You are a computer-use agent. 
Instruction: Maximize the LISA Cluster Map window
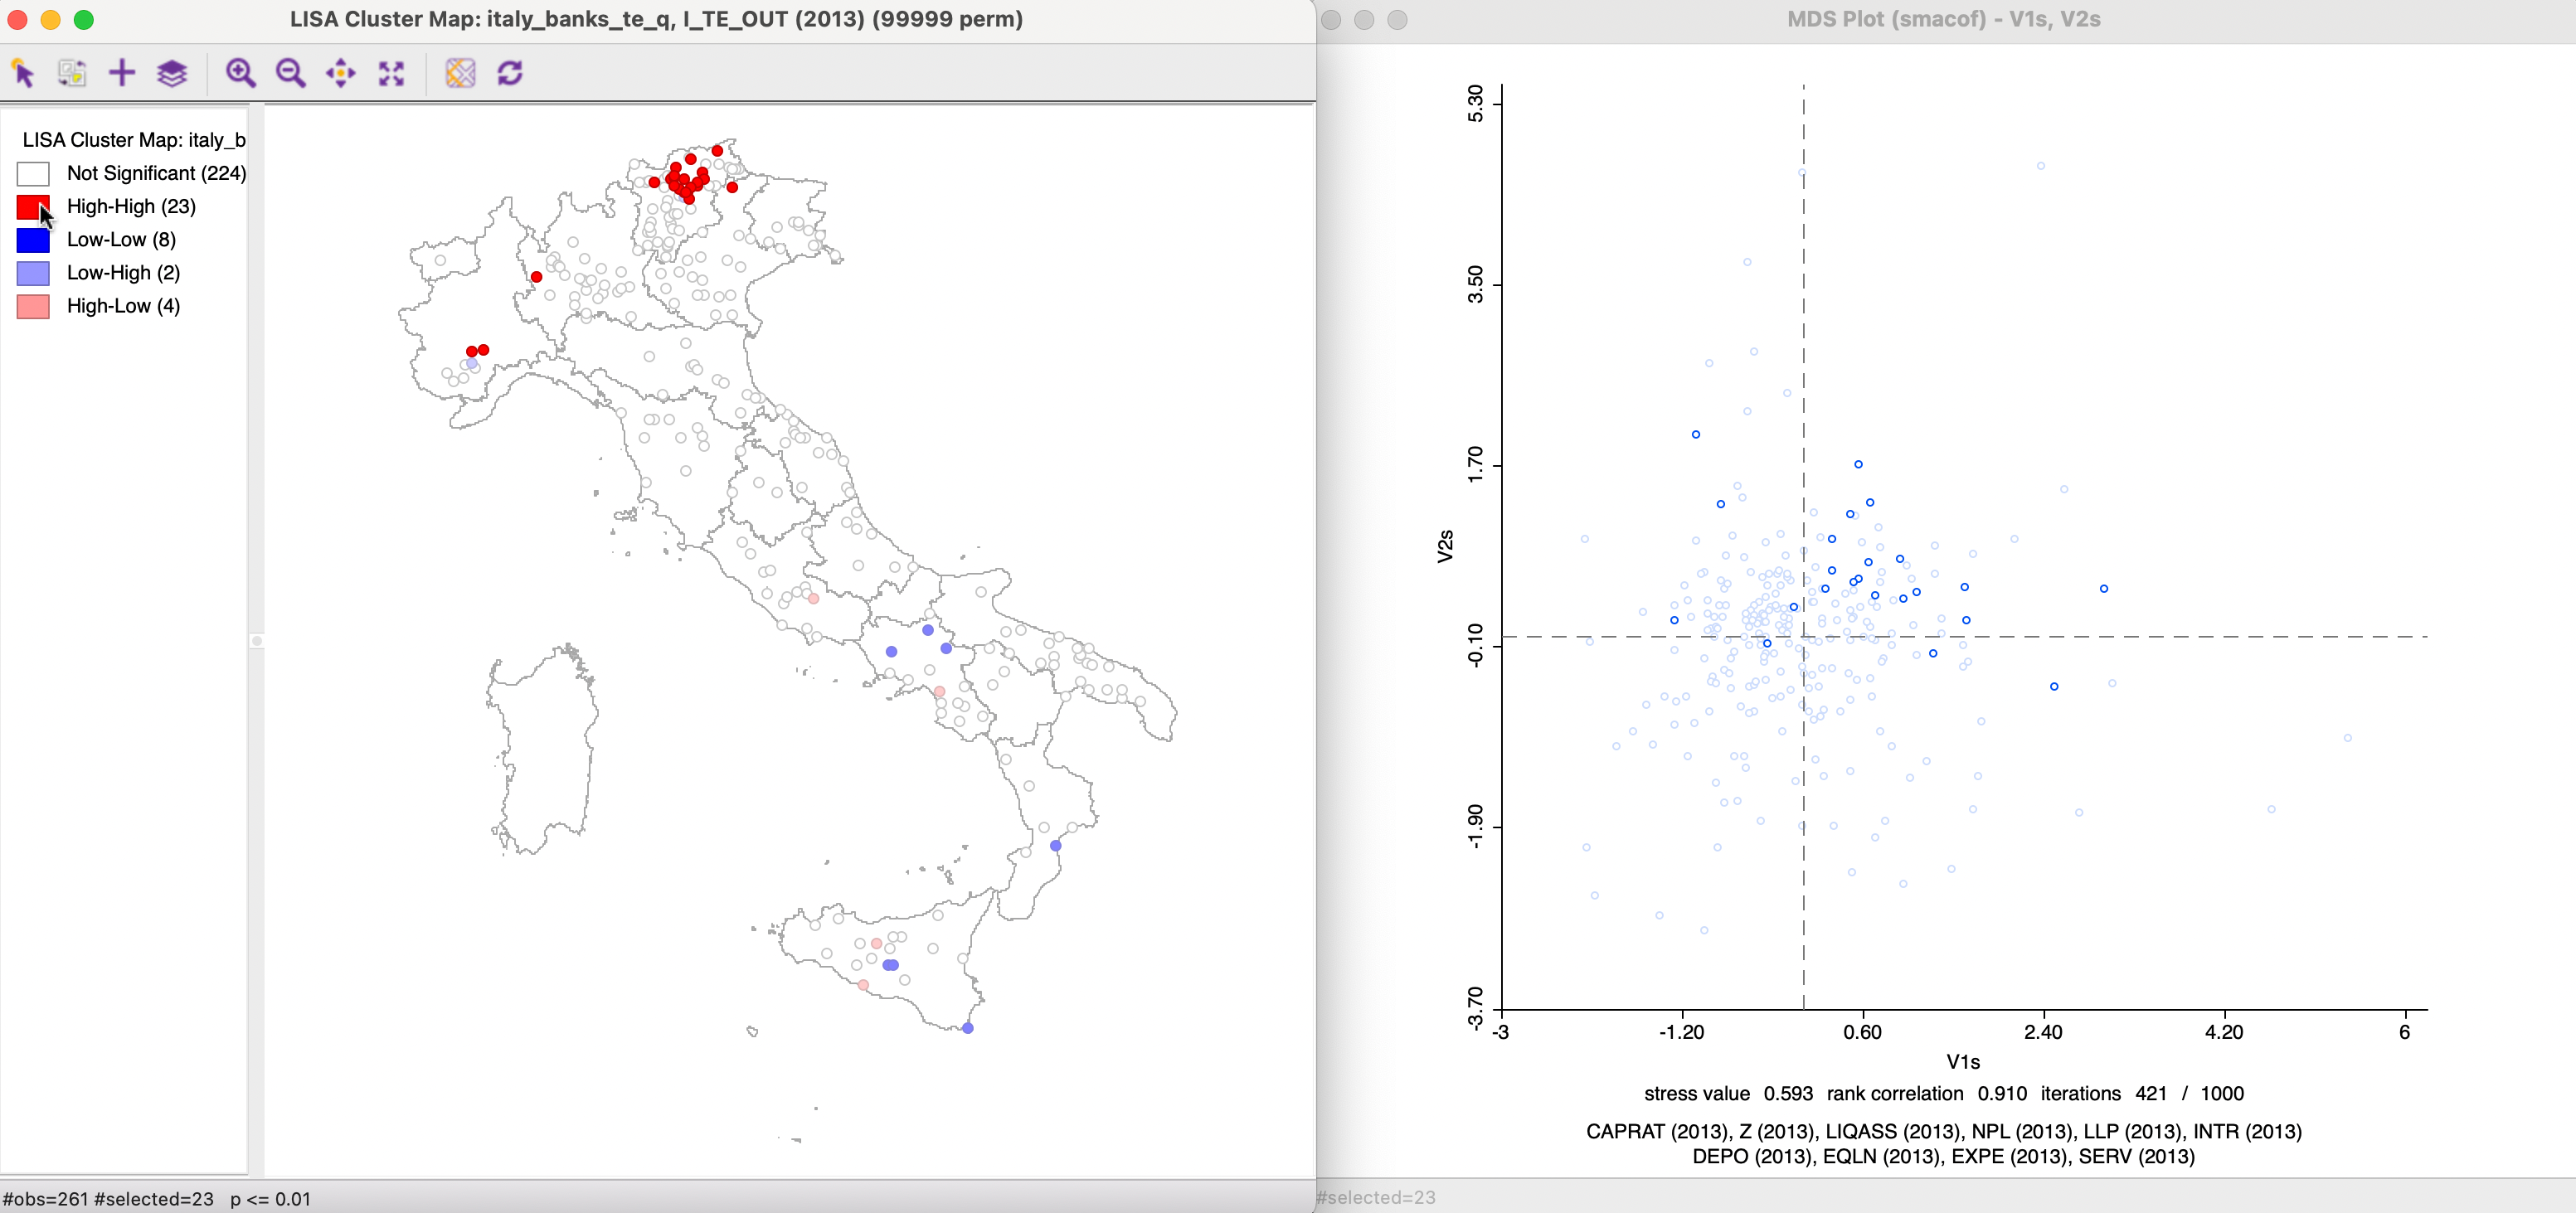tap(84, 19)
